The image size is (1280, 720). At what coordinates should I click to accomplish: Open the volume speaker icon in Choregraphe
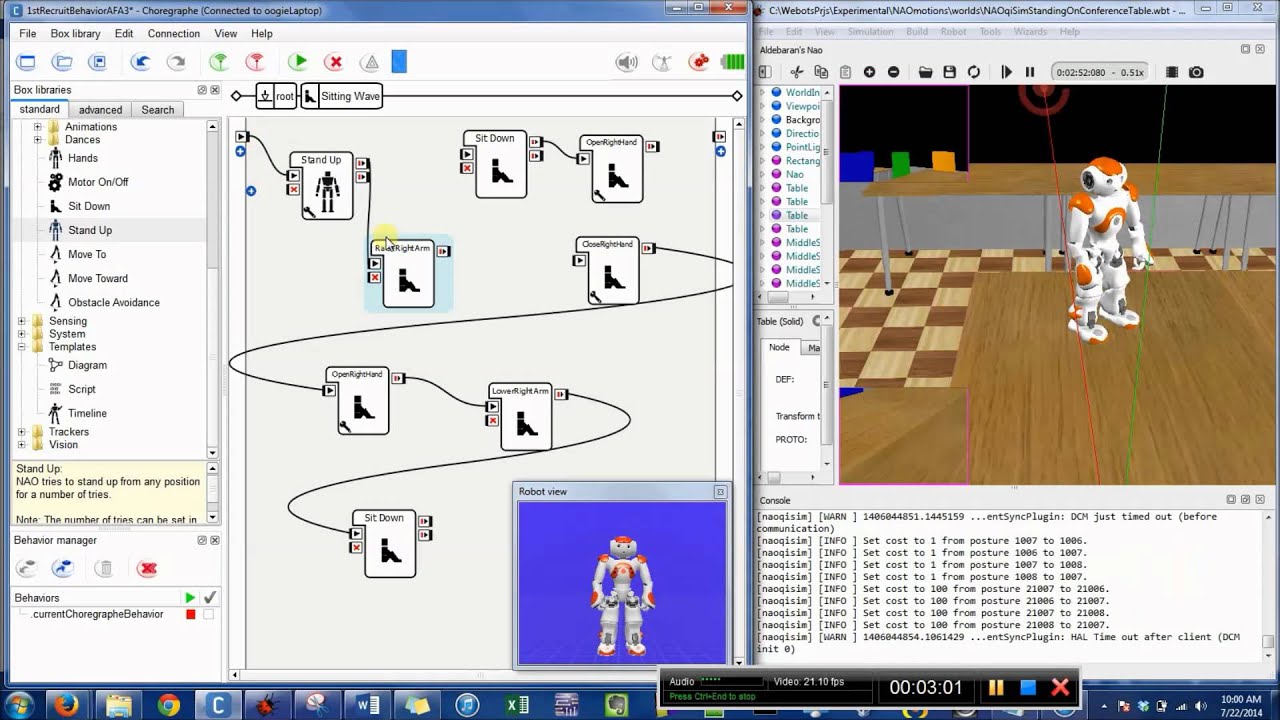(627, 62)
